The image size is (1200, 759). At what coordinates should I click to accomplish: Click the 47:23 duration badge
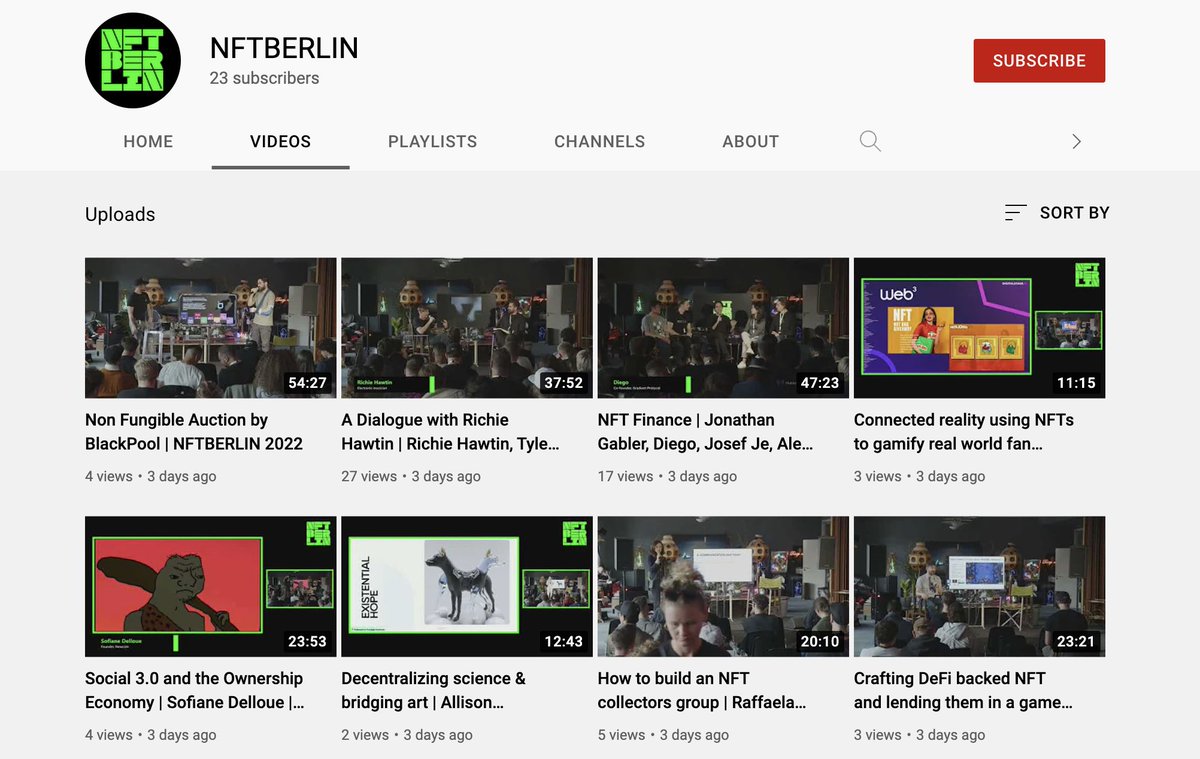pyautogui.click(x=820, y=383)
